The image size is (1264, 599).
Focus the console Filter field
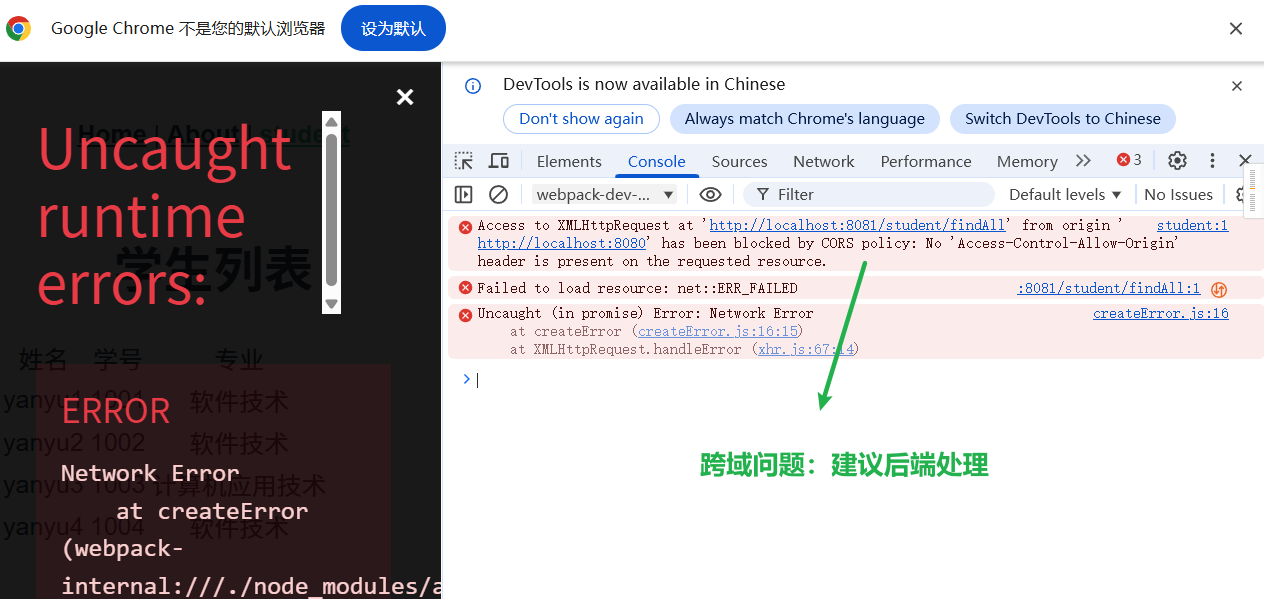[x=870, y=194]
